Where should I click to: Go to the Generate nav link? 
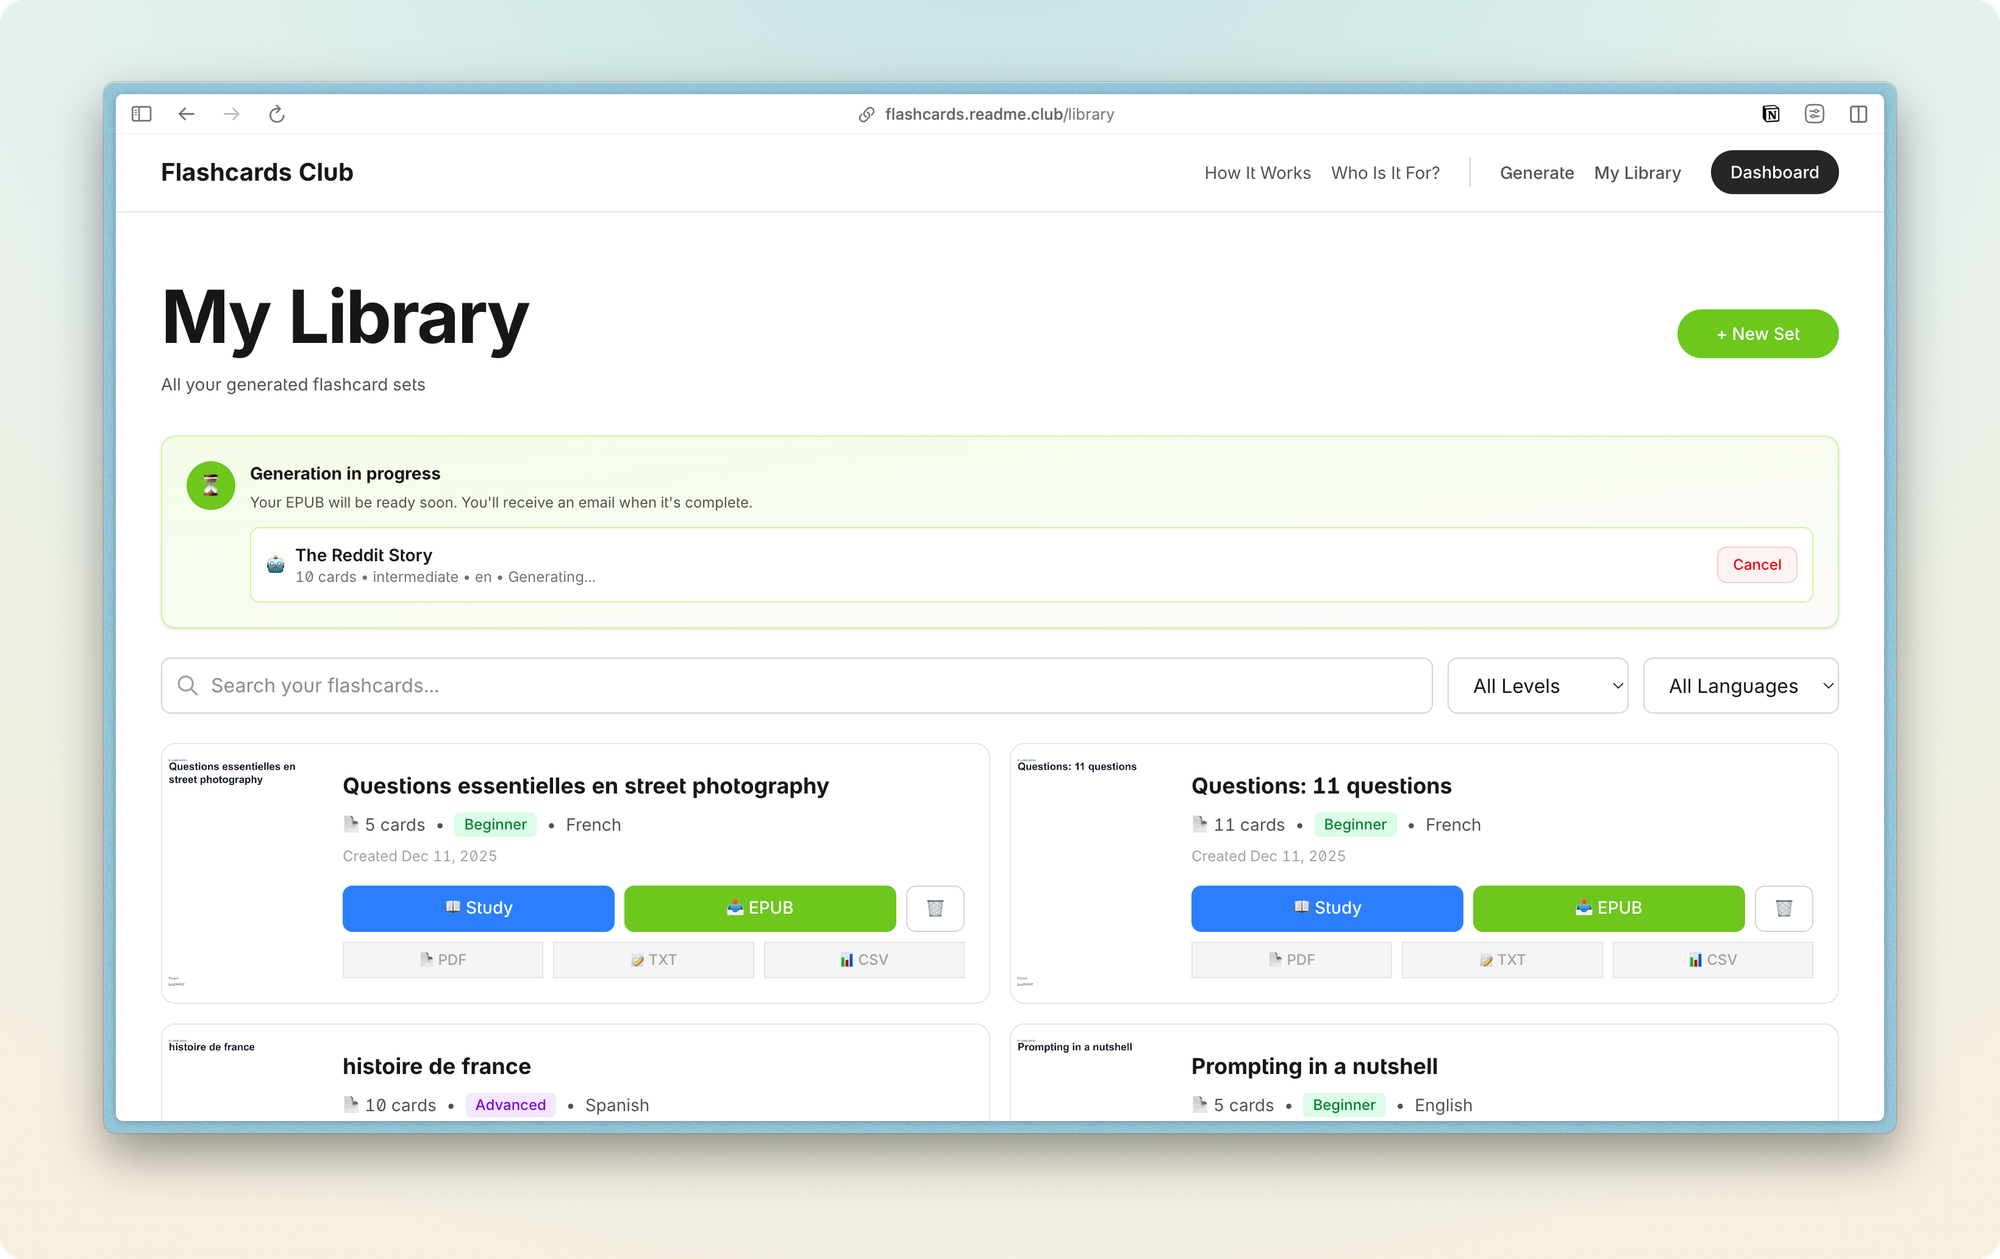click(x=1536, y=173)
